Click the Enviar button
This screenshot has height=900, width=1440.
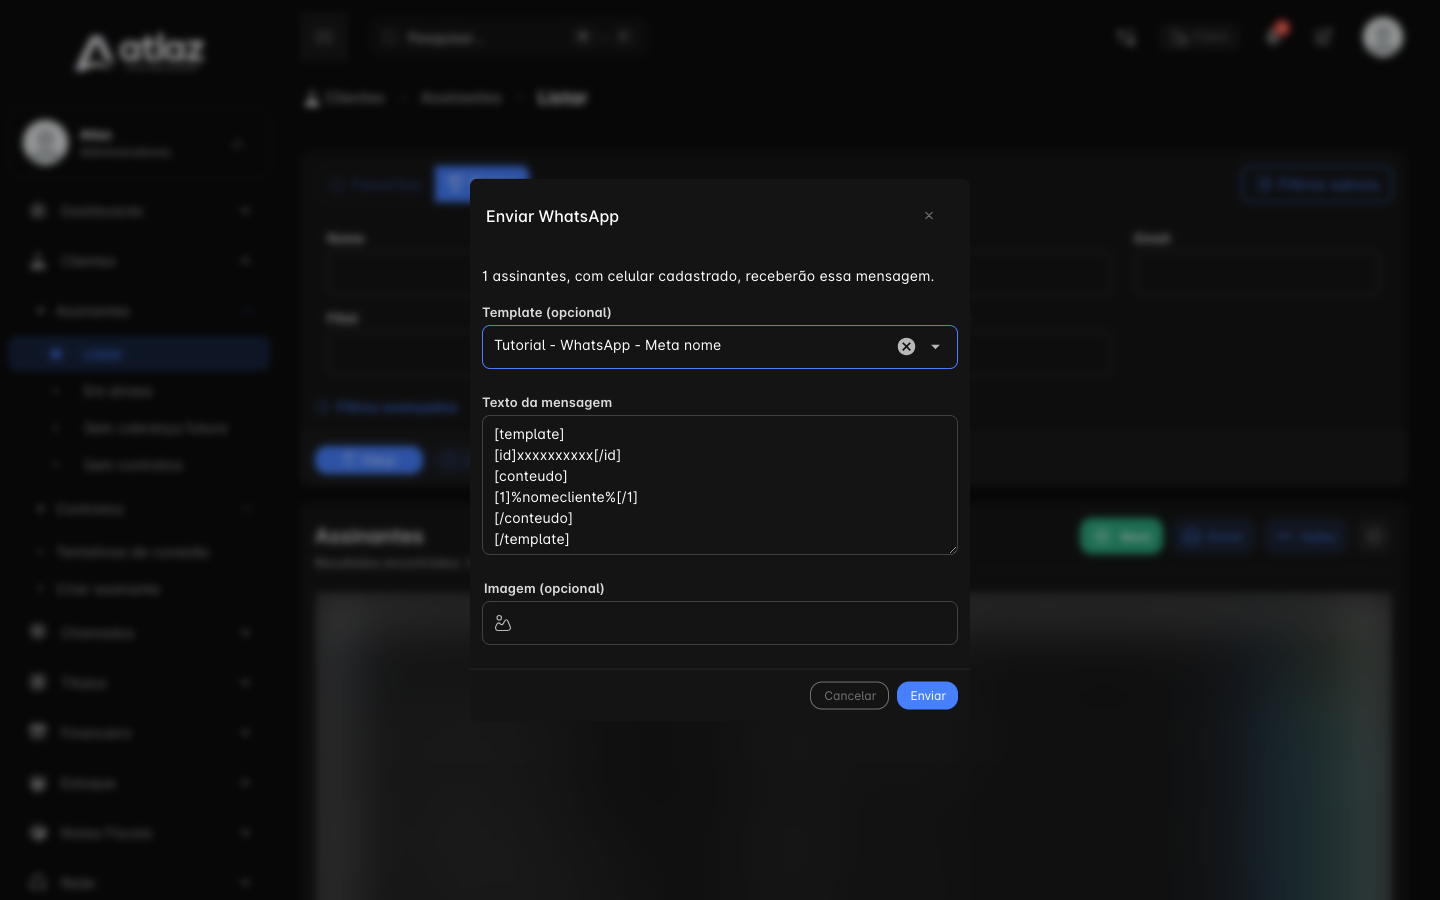pyautogui.click(x=927, y=696)
